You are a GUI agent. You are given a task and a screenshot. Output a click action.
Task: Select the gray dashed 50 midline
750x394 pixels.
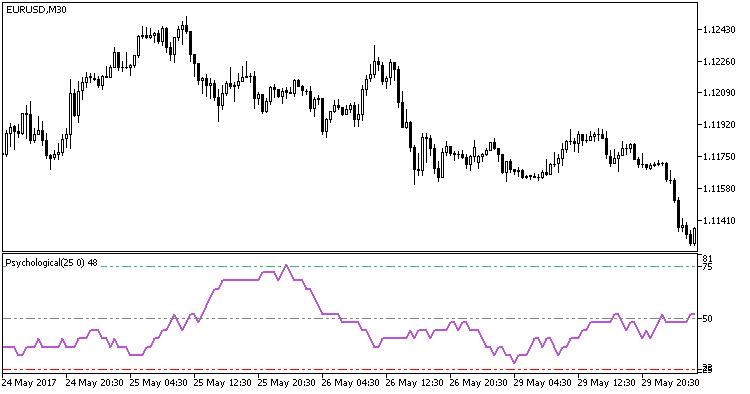tap(350, 318)
